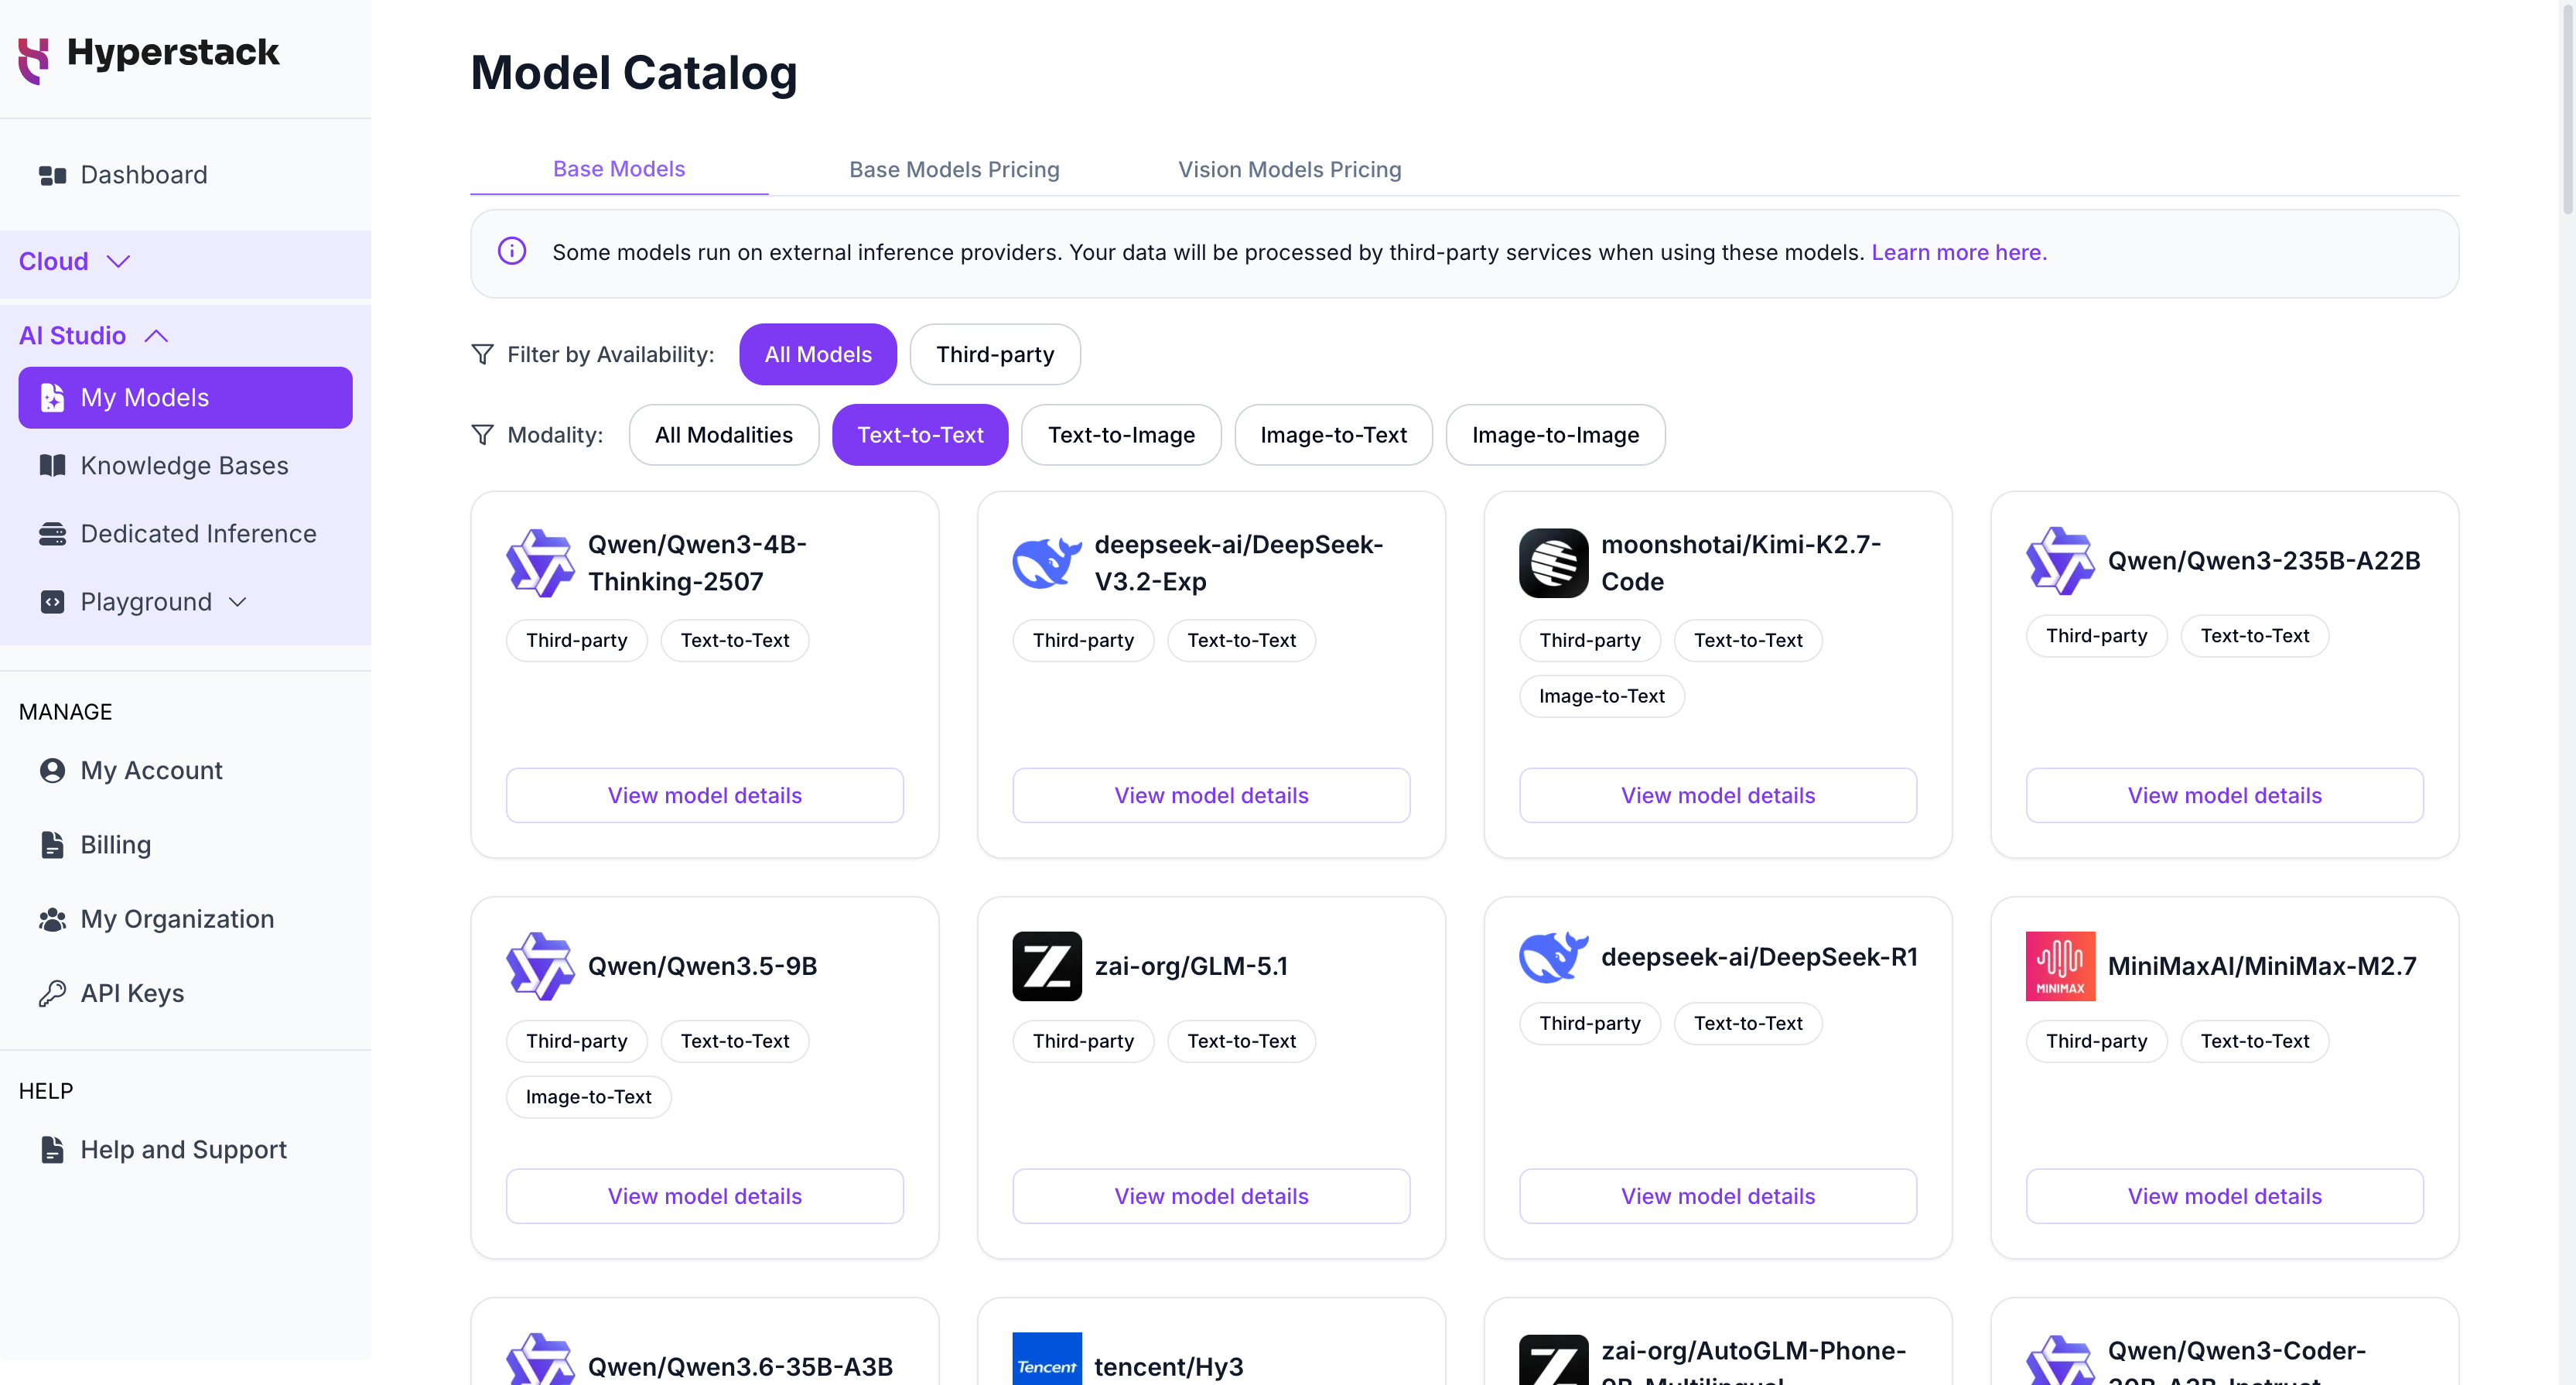The width and height of the screenshot is (2576, 1385).
Task: View model details for zai-org/GLM-5.1
Action: coord(1211,1196)
